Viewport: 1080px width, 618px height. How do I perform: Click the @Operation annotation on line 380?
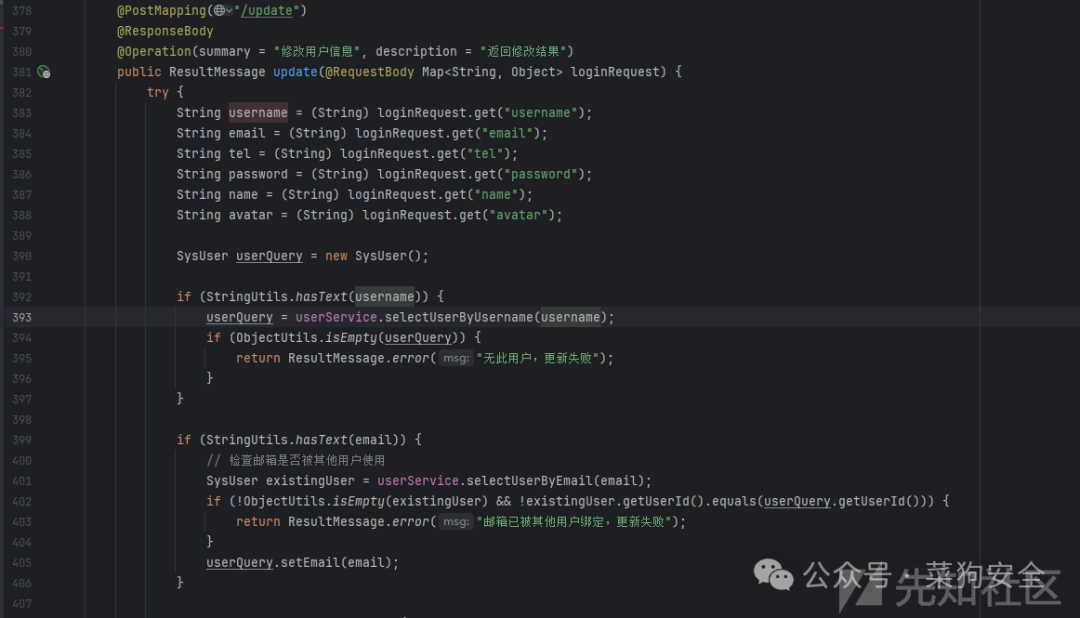pyautogui.click(x=154, y=51)
